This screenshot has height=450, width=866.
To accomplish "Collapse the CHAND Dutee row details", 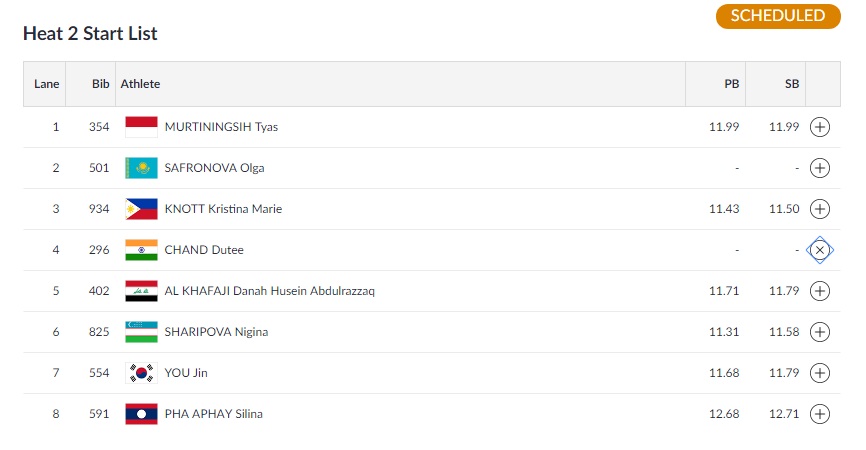I will coord(820,250).
